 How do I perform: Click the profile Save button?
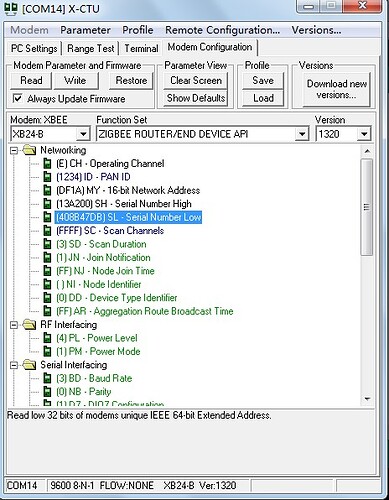click(x=263, y=81)
